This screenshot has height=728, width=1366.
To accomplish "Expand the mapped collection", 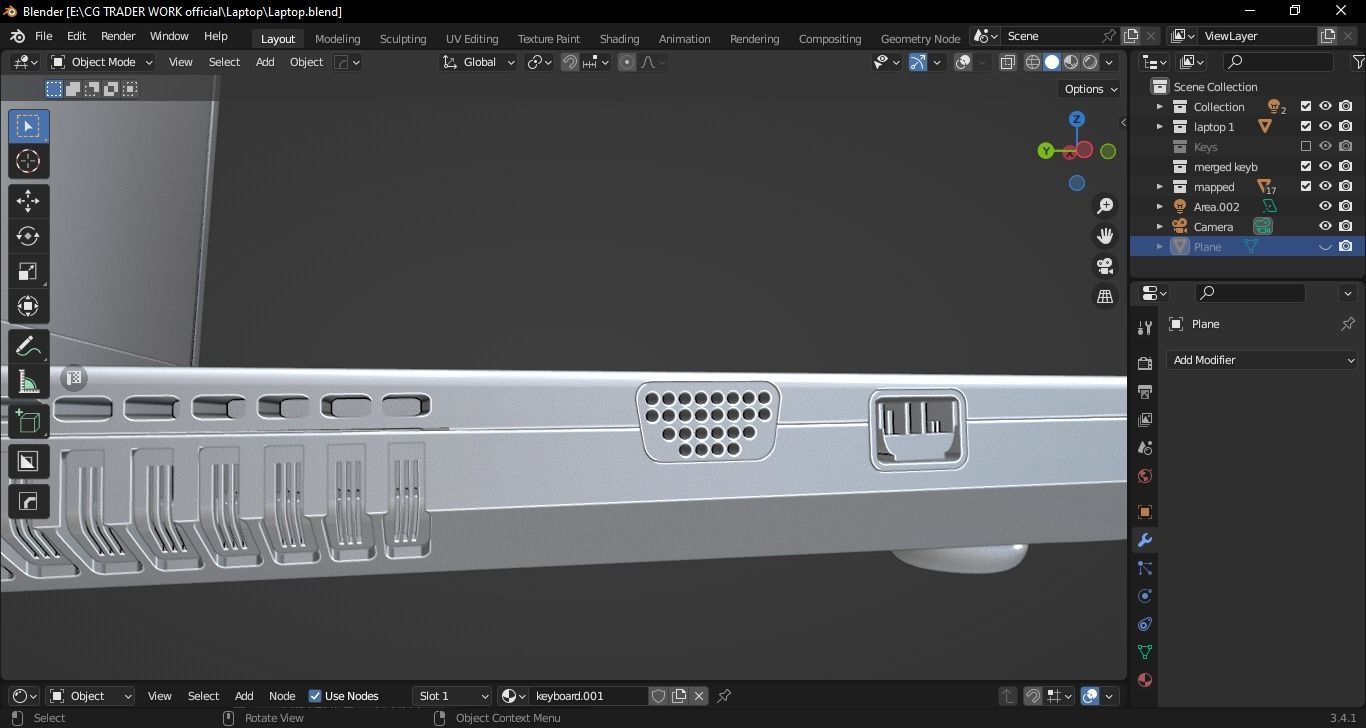I will [1160, 187].
